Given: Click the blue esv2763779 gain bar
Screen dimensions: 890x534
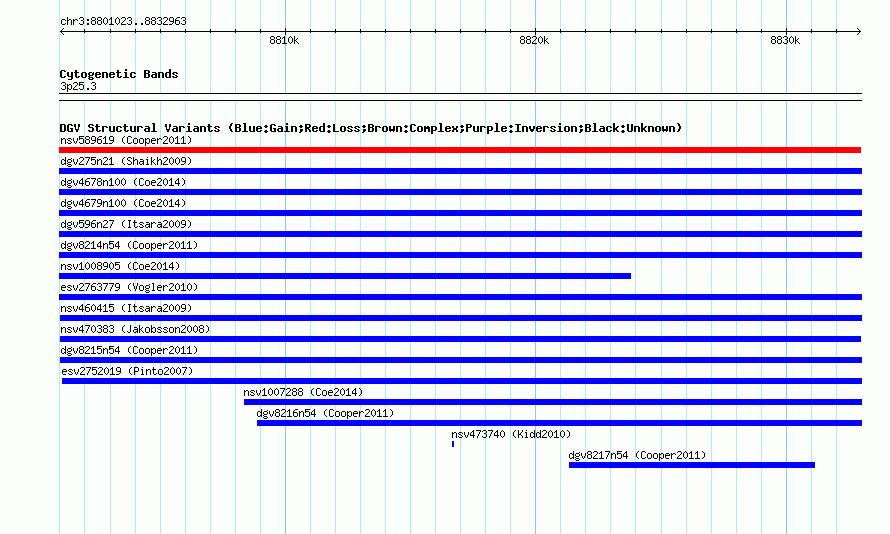Looking at the screenshot, I should pos(460,297).
